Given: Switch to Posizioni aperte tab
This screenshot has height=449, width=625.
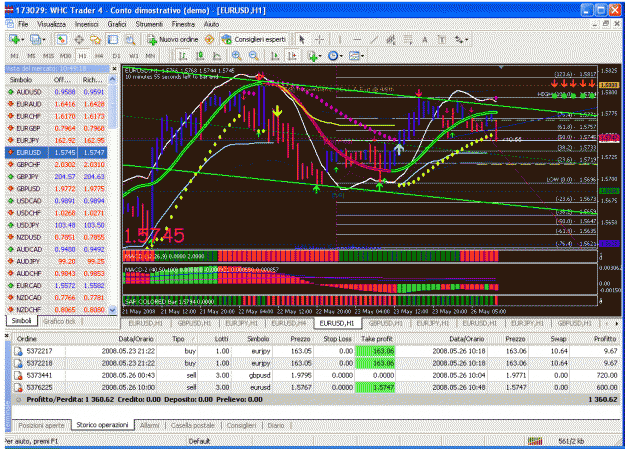Looking at the screenshot, I should 41,425.
